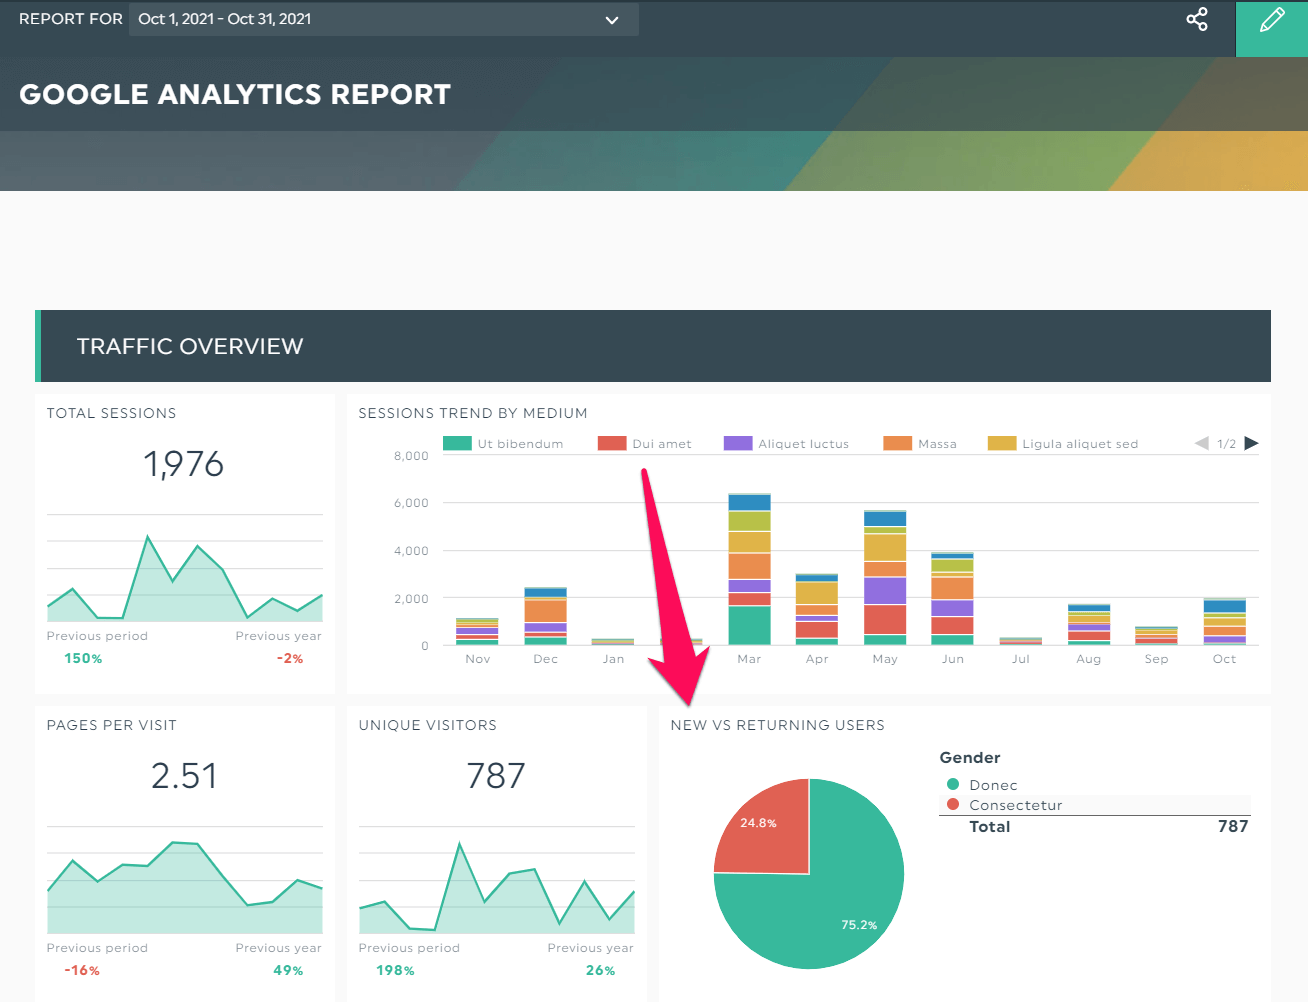Click the Mar stacked bar in chart
Image resolution: width=1308 pixels, height=1002 pixels.
(x=749, y=569)
